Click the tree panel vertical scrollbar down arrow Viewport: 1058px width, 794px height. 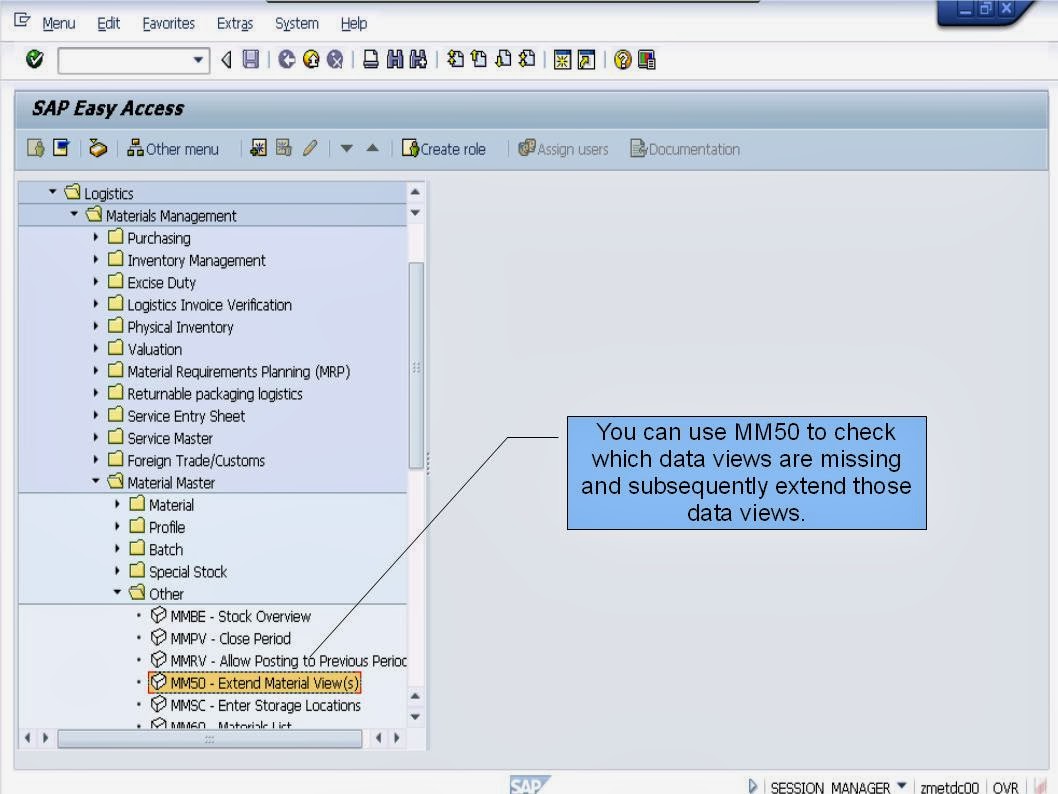tap(414, 717)
